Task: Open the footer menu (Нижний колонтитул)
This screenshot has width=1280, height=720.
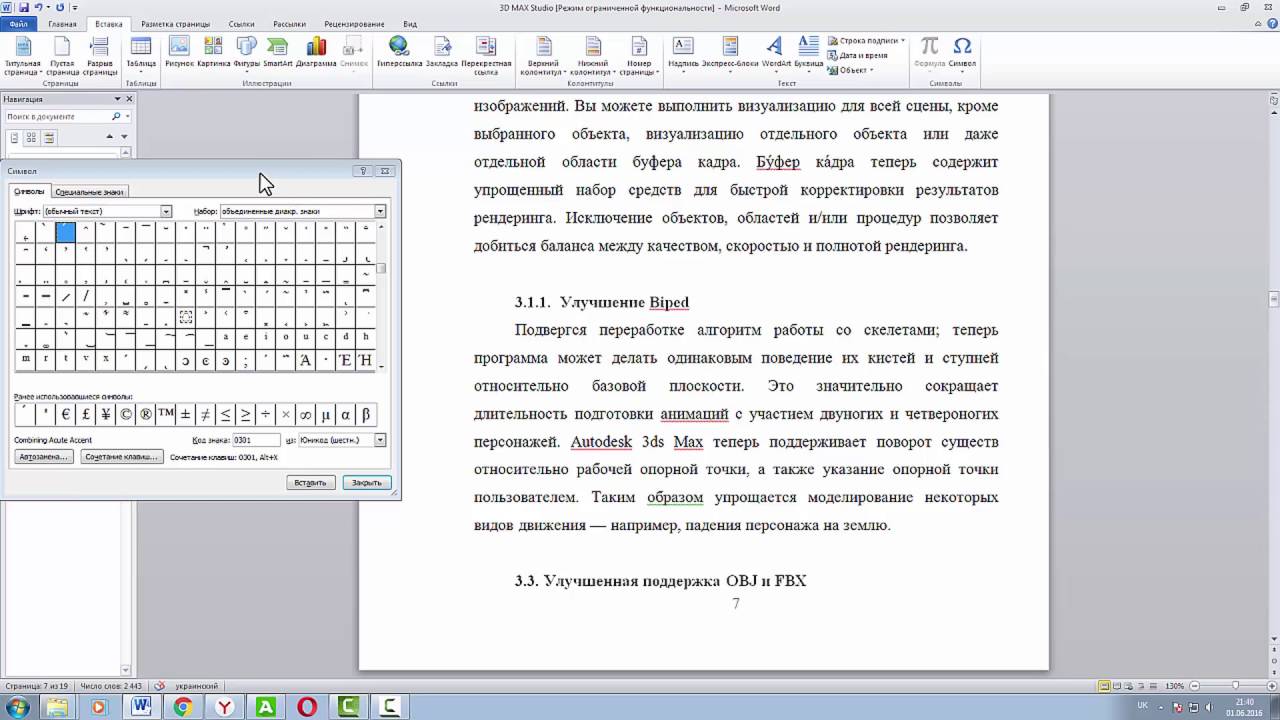Action: (593, 57)
